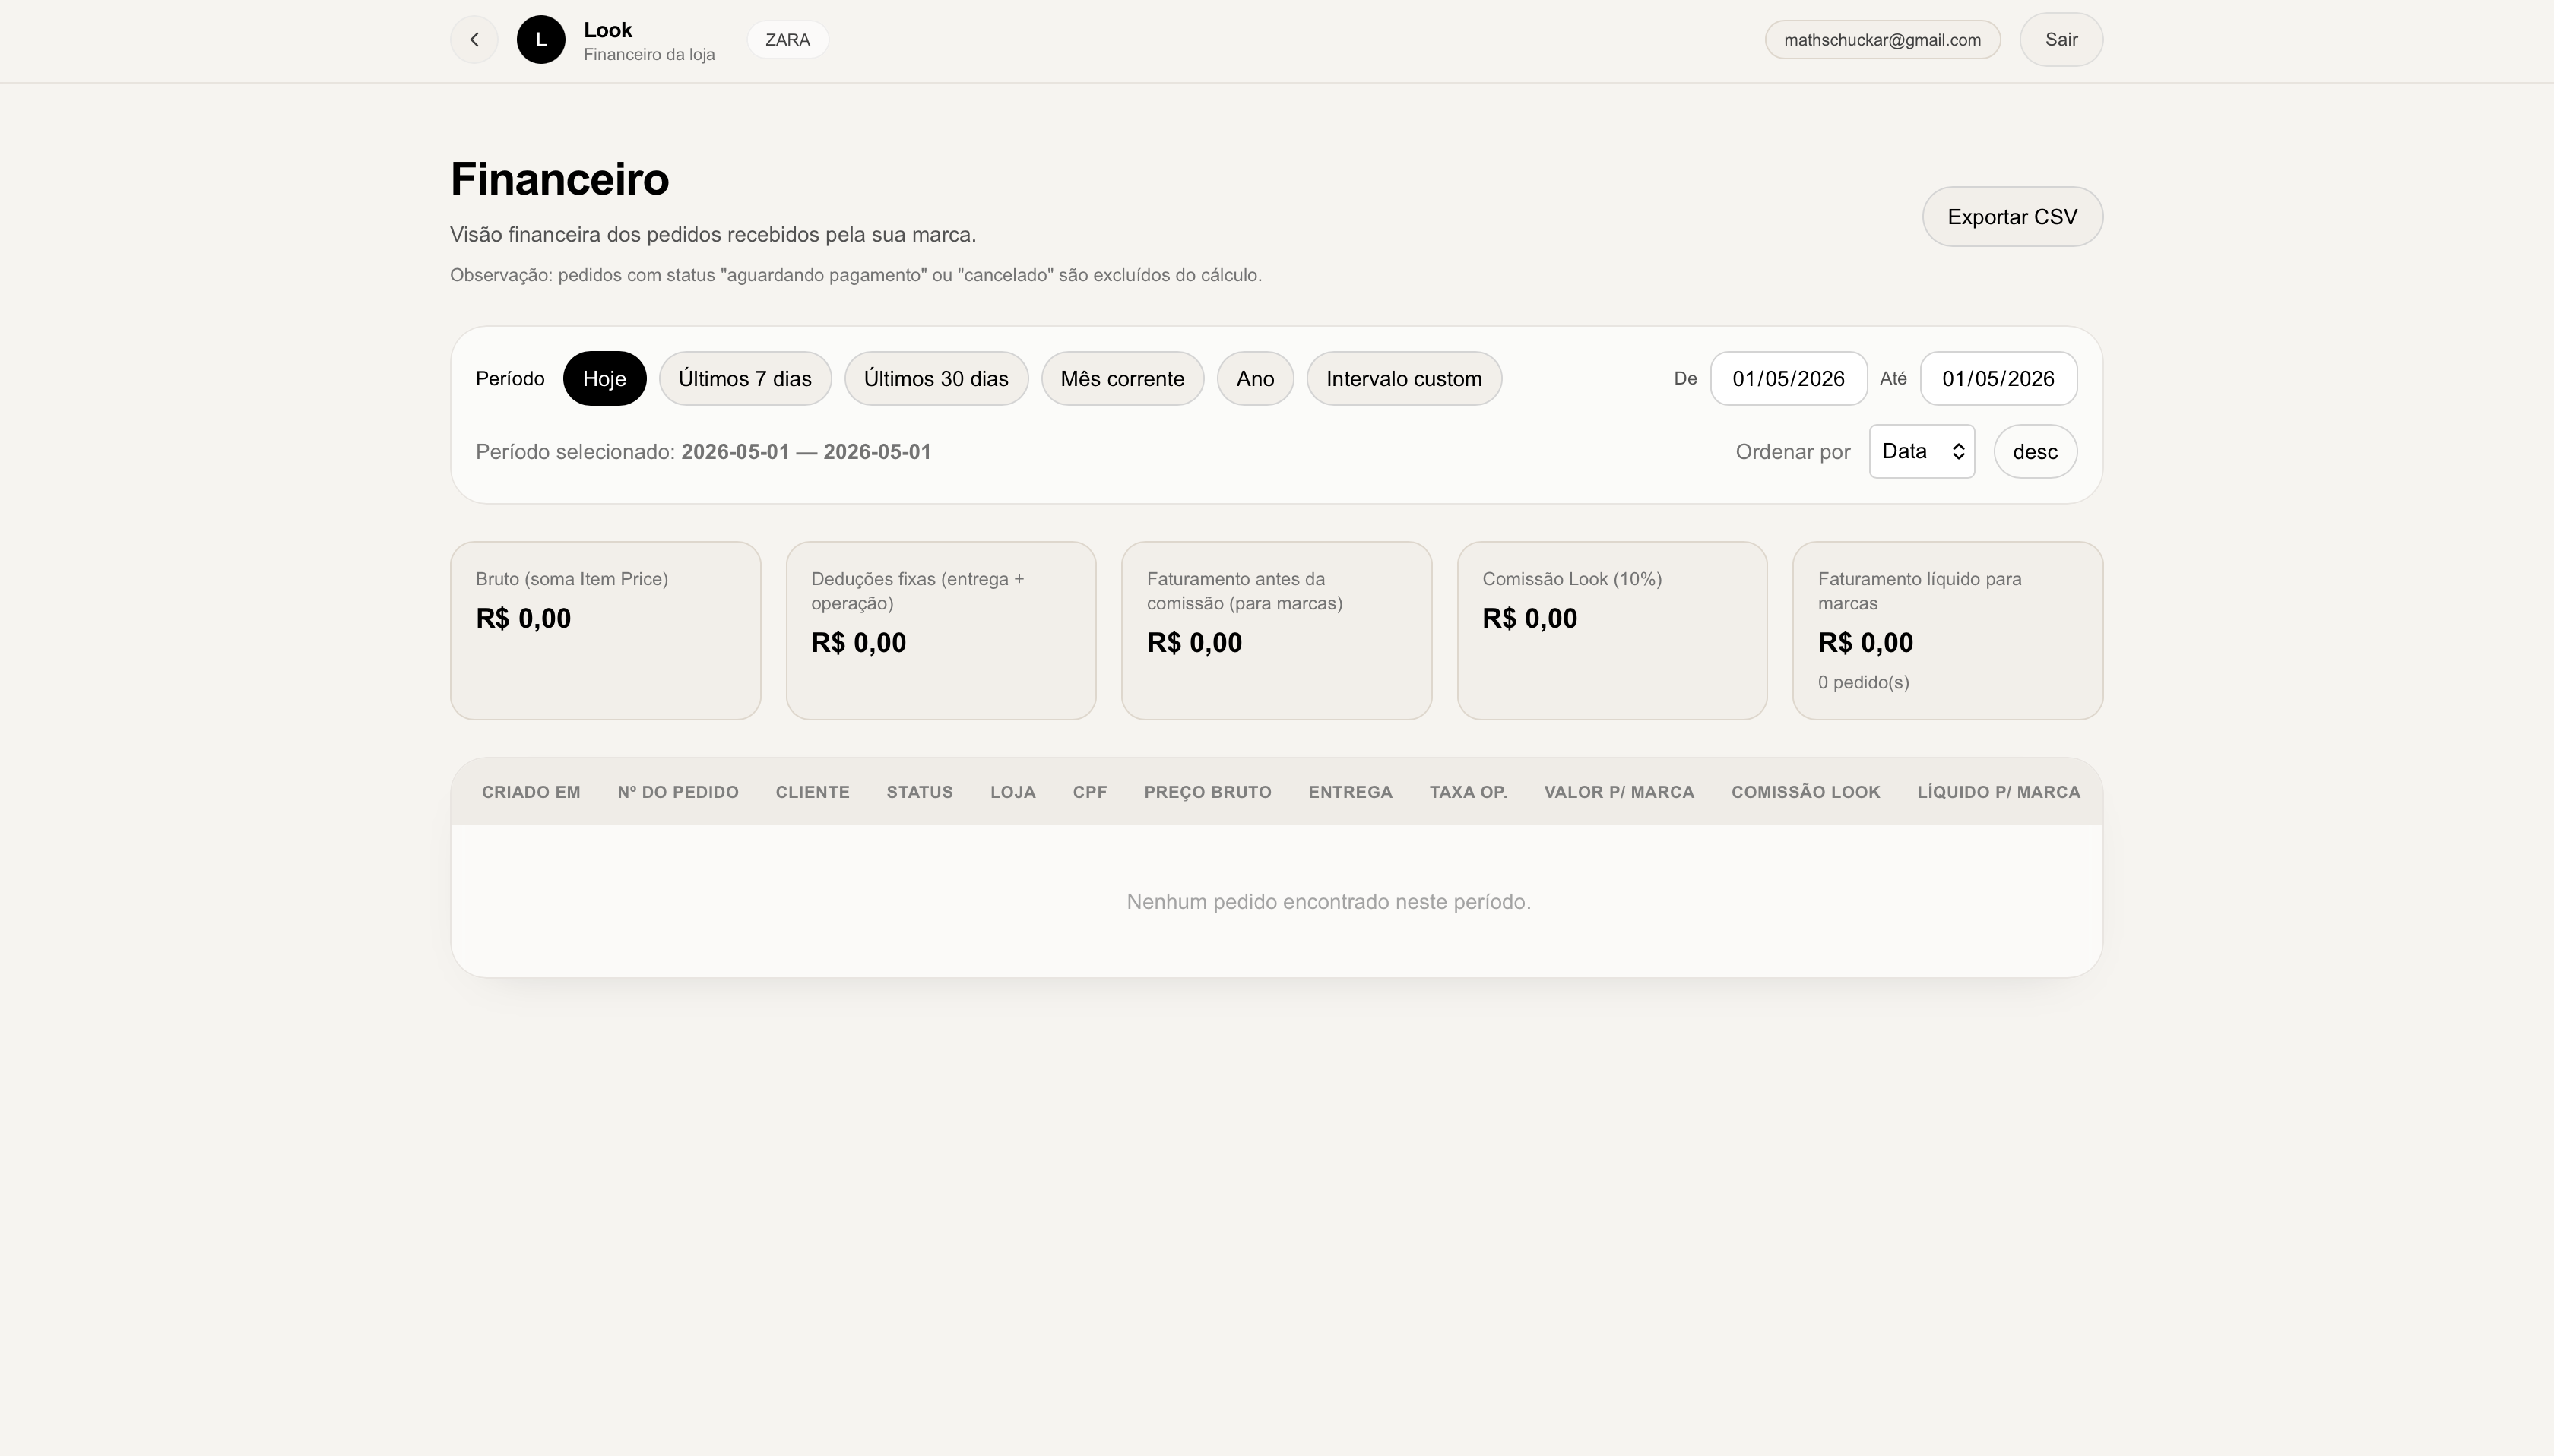Open the Ordenar por Data dropdown
Viewport: 2554px width, 1456px height.
click(1922, 452)
